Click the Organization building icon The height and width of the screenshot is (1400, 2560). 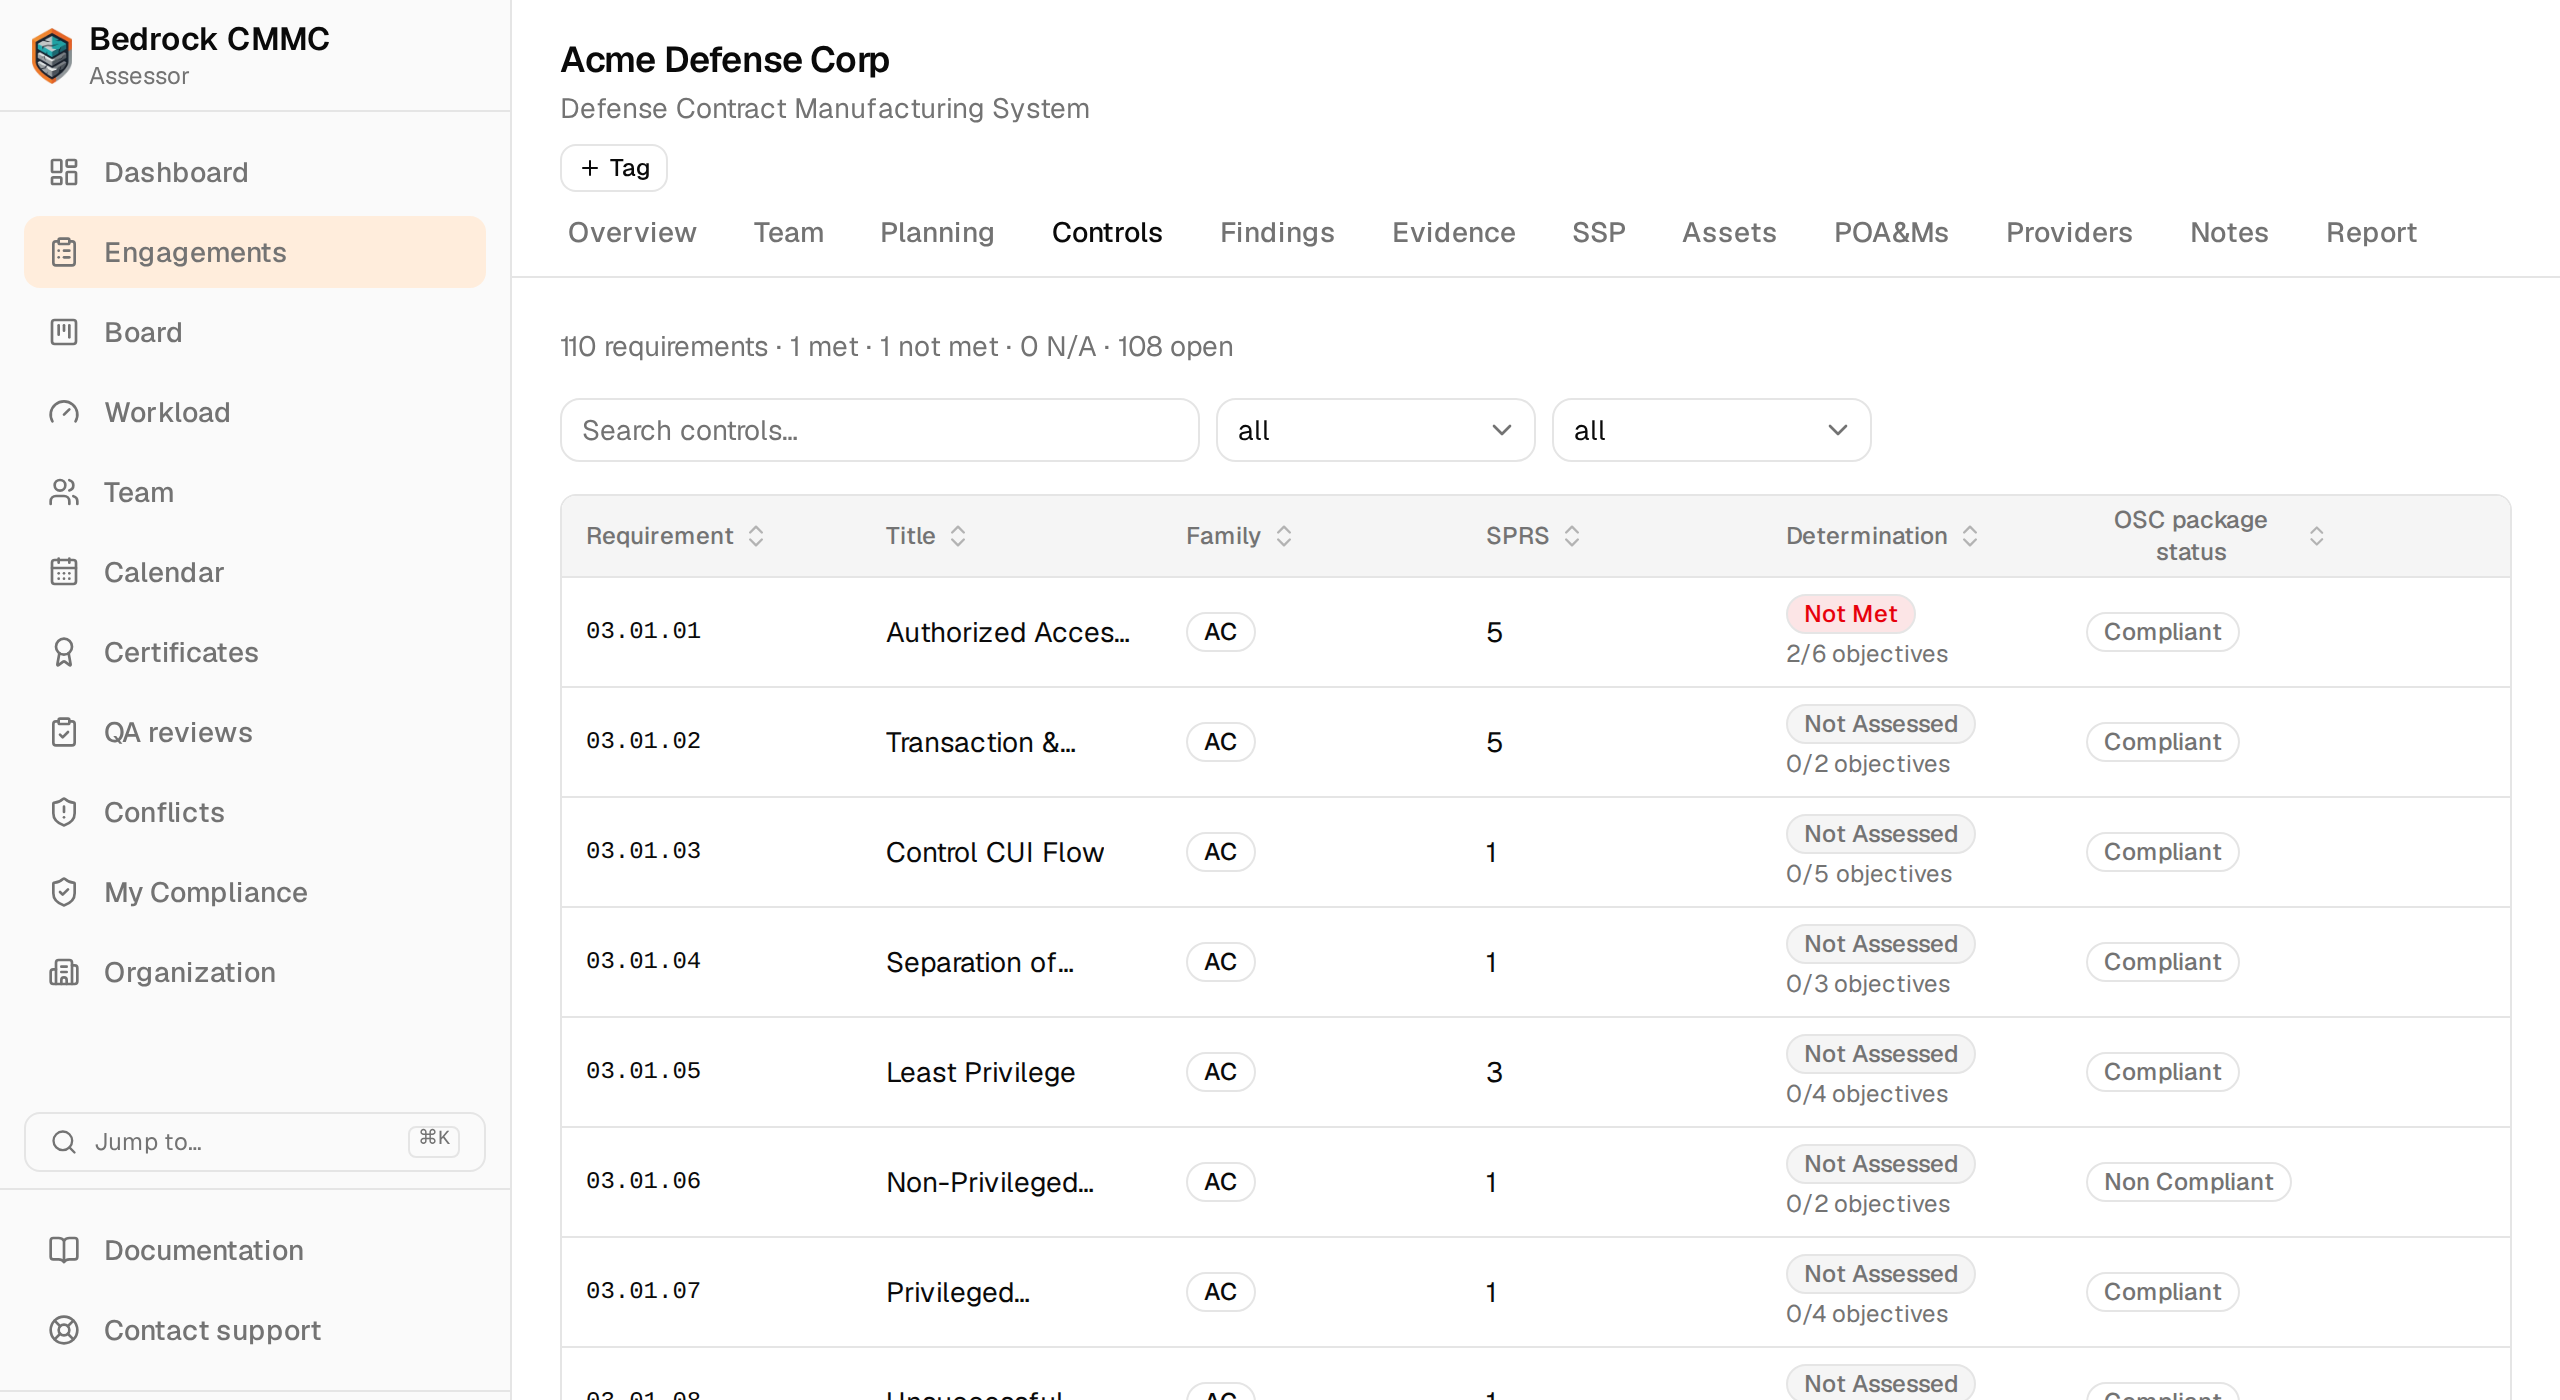64,972
